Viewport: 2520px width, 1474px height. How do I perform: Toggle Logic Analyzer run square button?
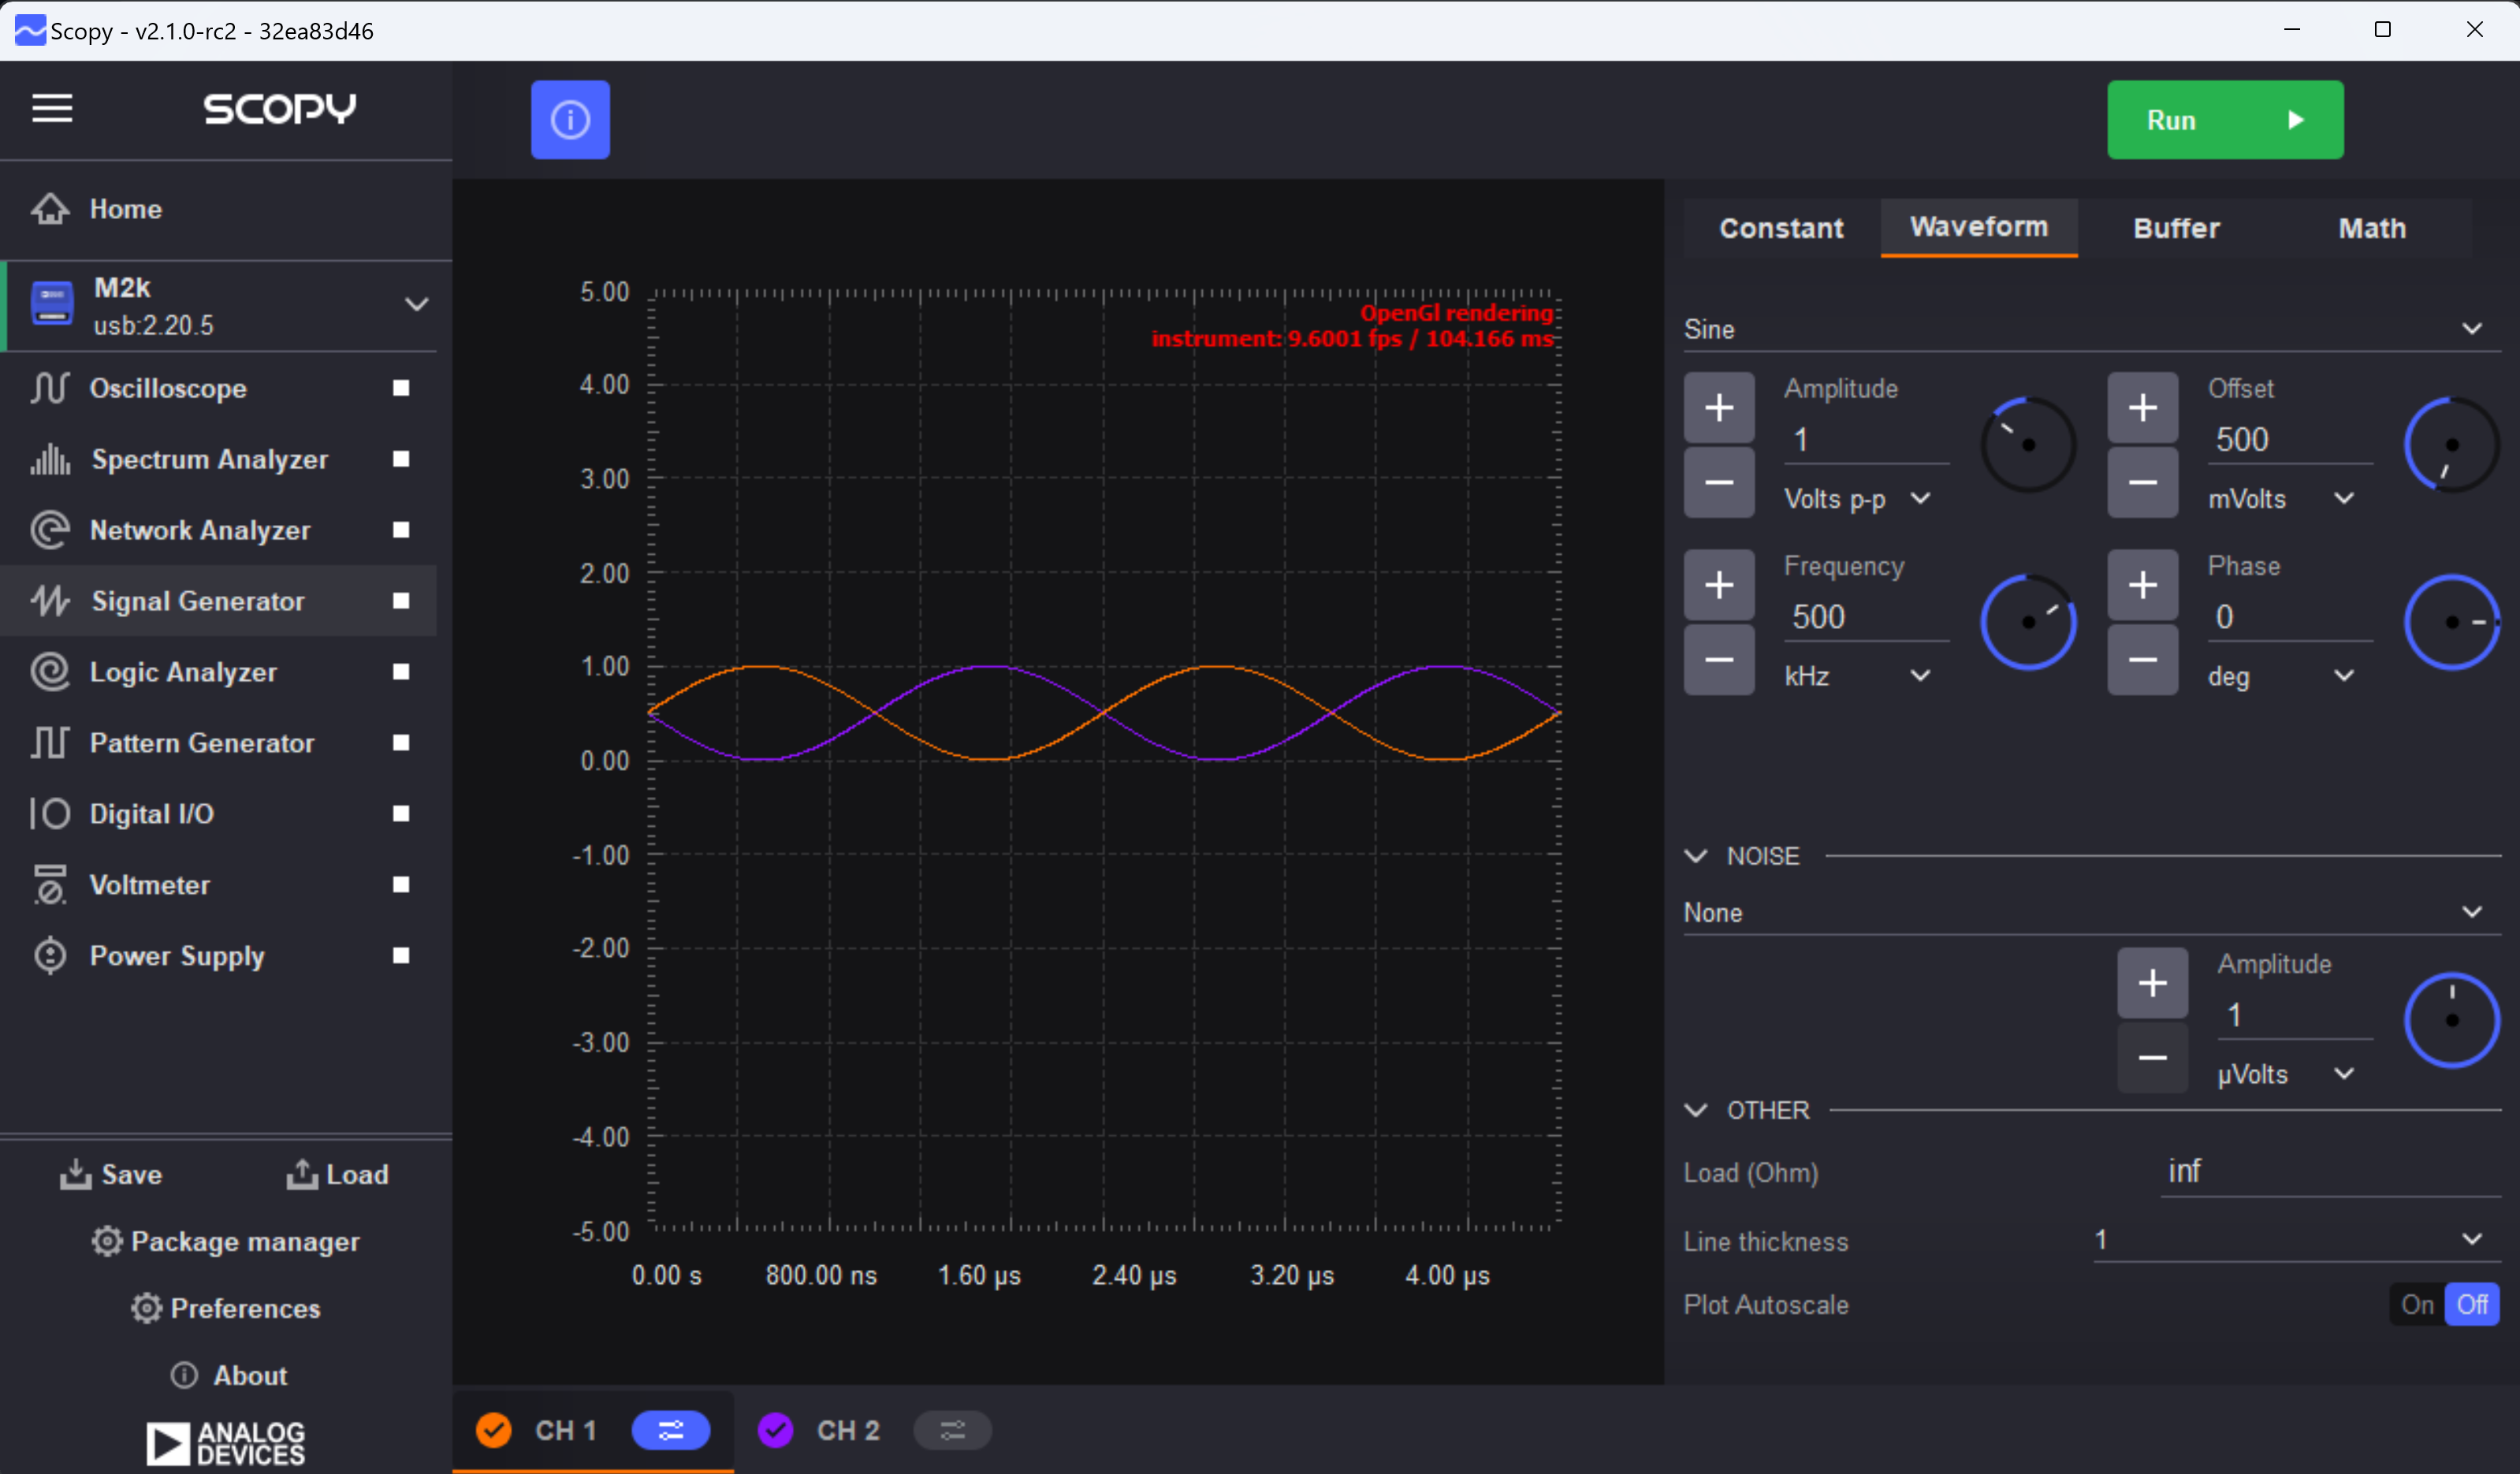pyautogui.click(x=401, y=672)
